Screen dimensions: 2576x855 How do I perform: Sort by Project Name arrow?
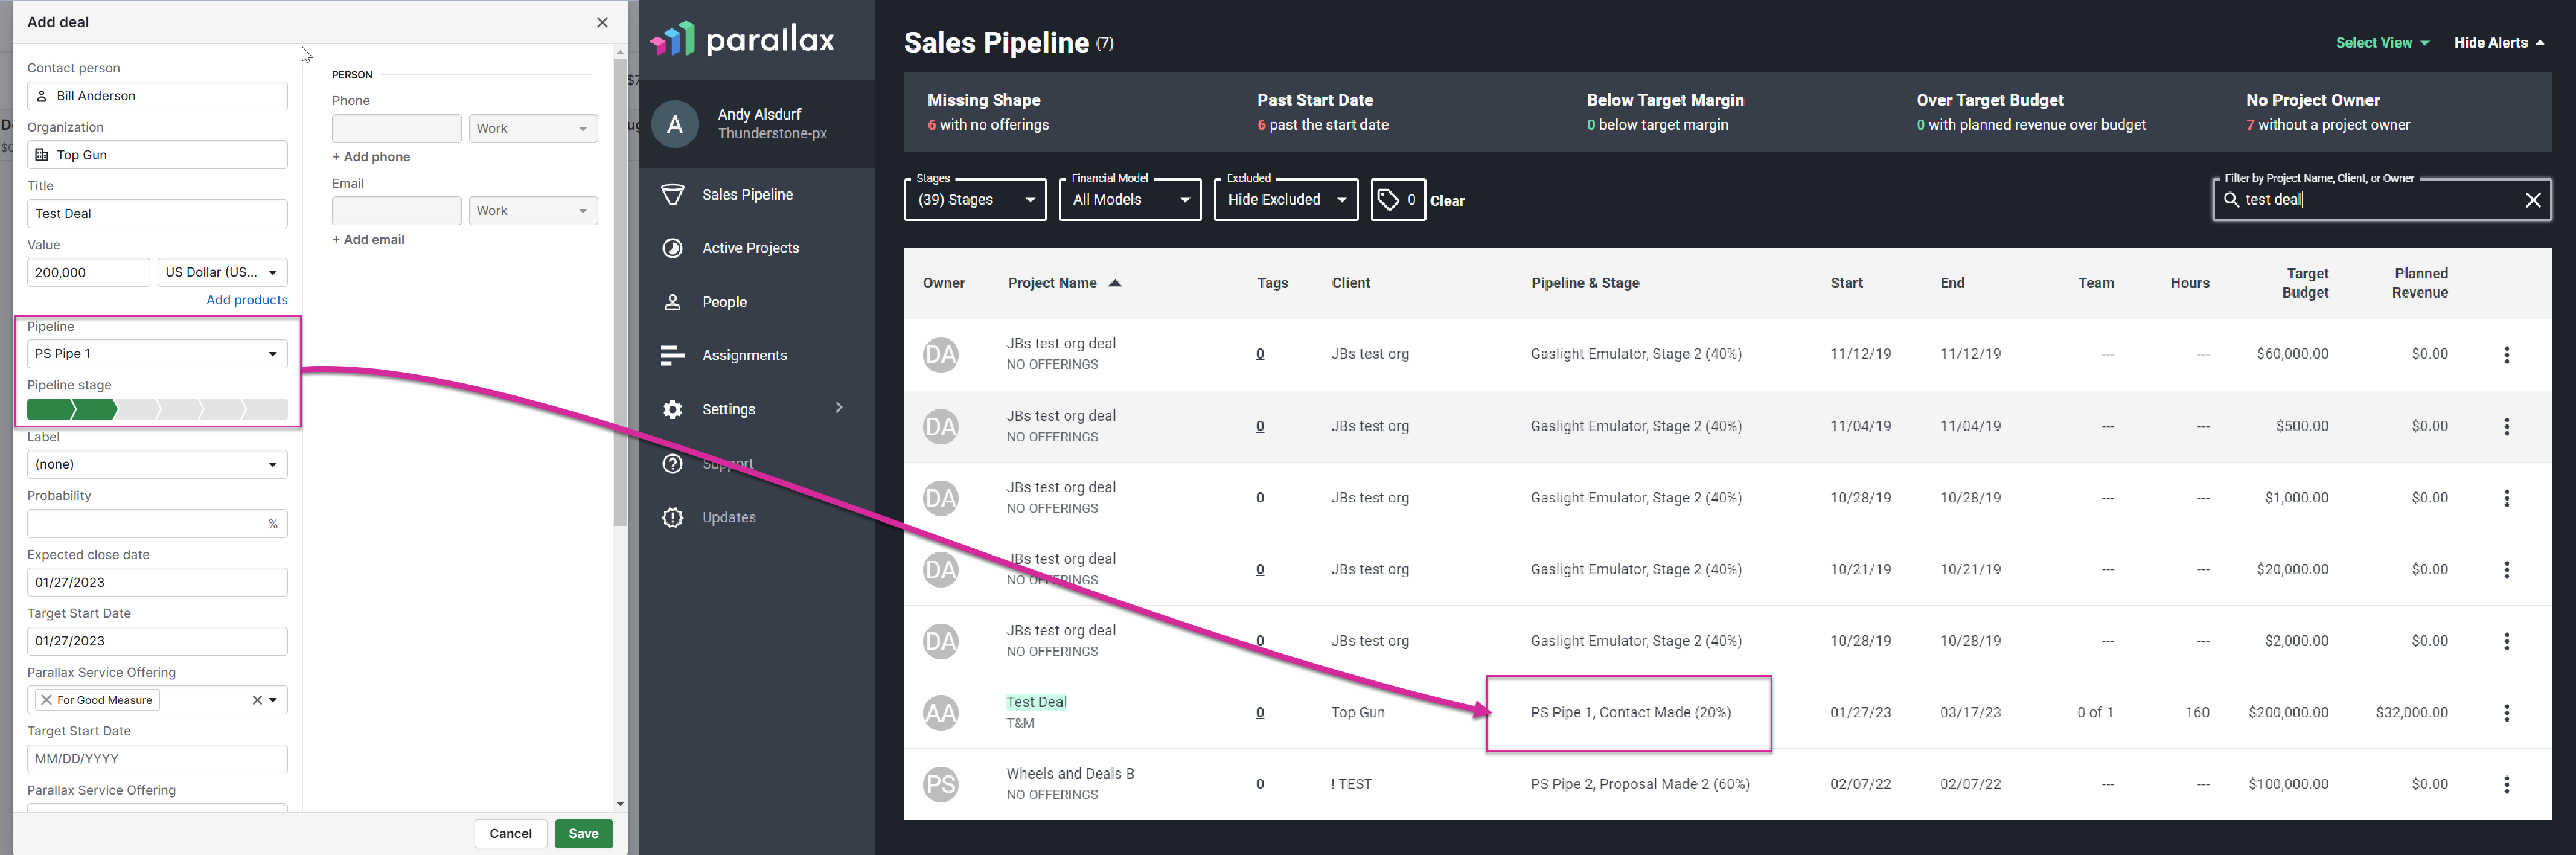[x=1115, y=283]
